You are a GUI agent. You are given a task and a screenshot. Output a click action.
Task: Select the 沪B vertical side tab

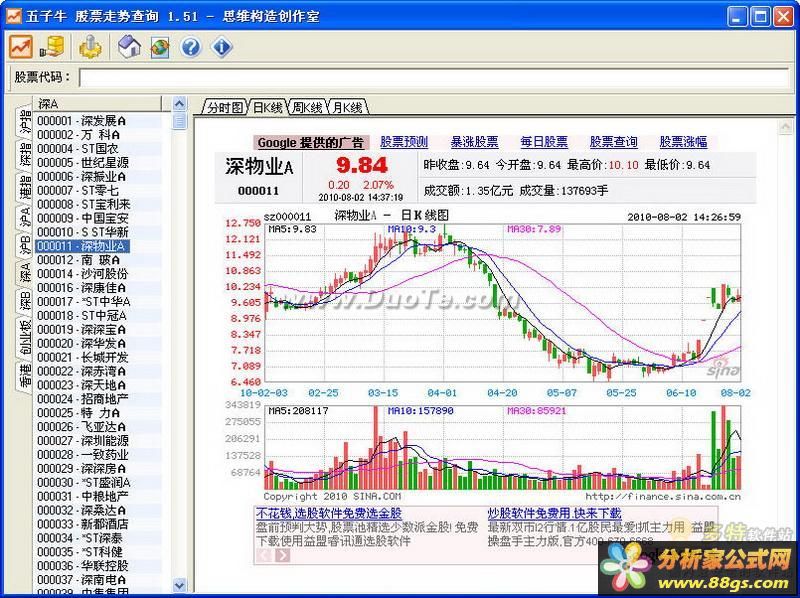tap(24, 245)
